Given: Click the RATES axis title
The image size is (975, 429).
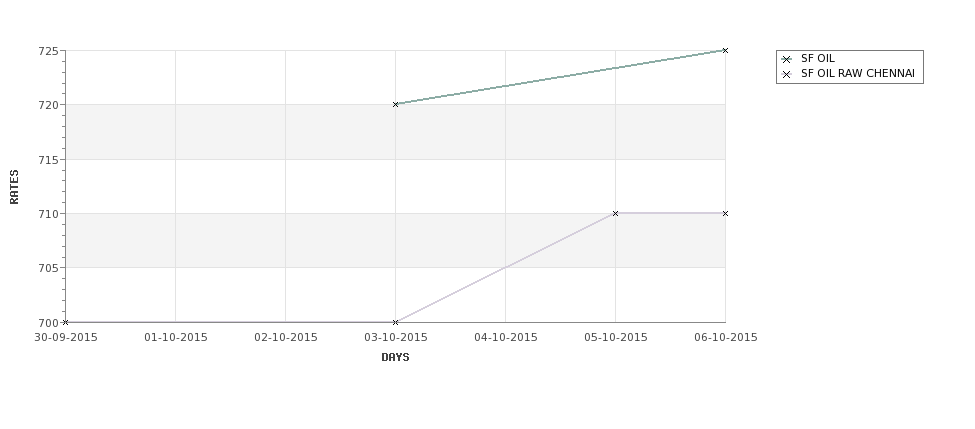Looking at the screenshot, I should [14, 187].
